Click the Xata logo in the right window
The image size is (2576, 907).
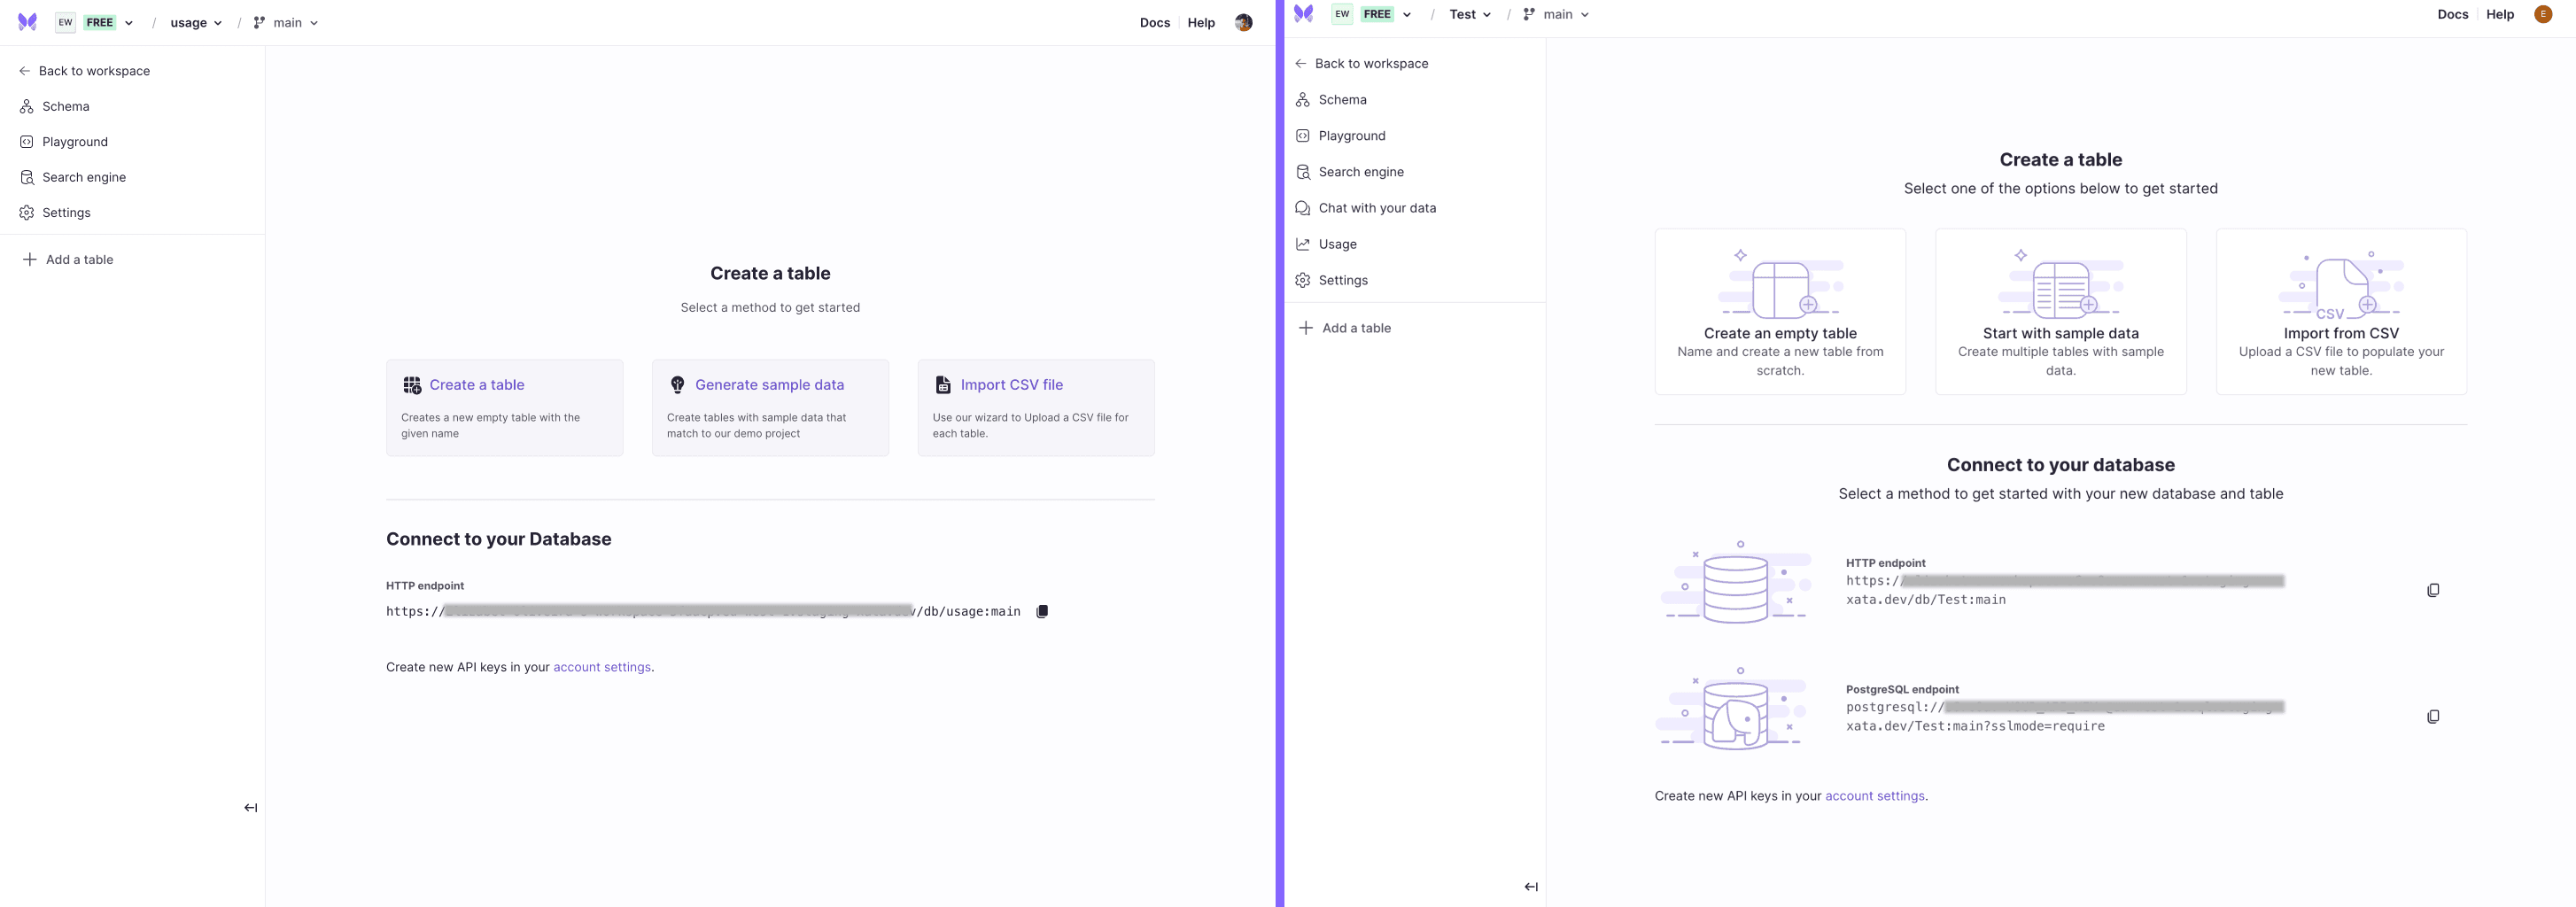pyautogui.click(x=1303, y=14)
